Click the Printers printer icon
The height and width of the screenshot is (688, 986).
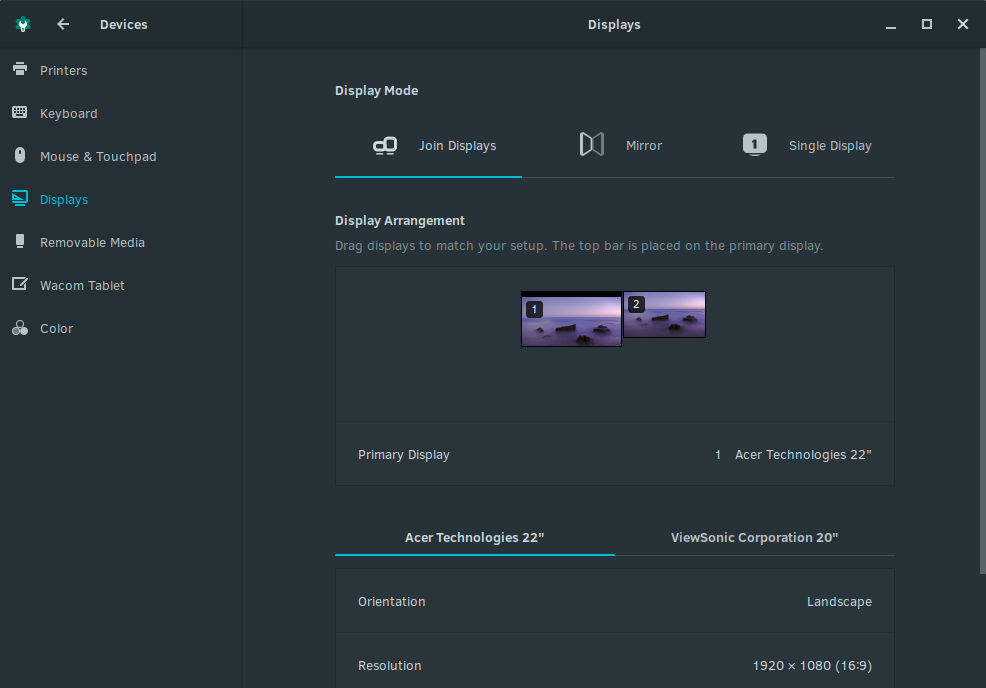point(19,69)
